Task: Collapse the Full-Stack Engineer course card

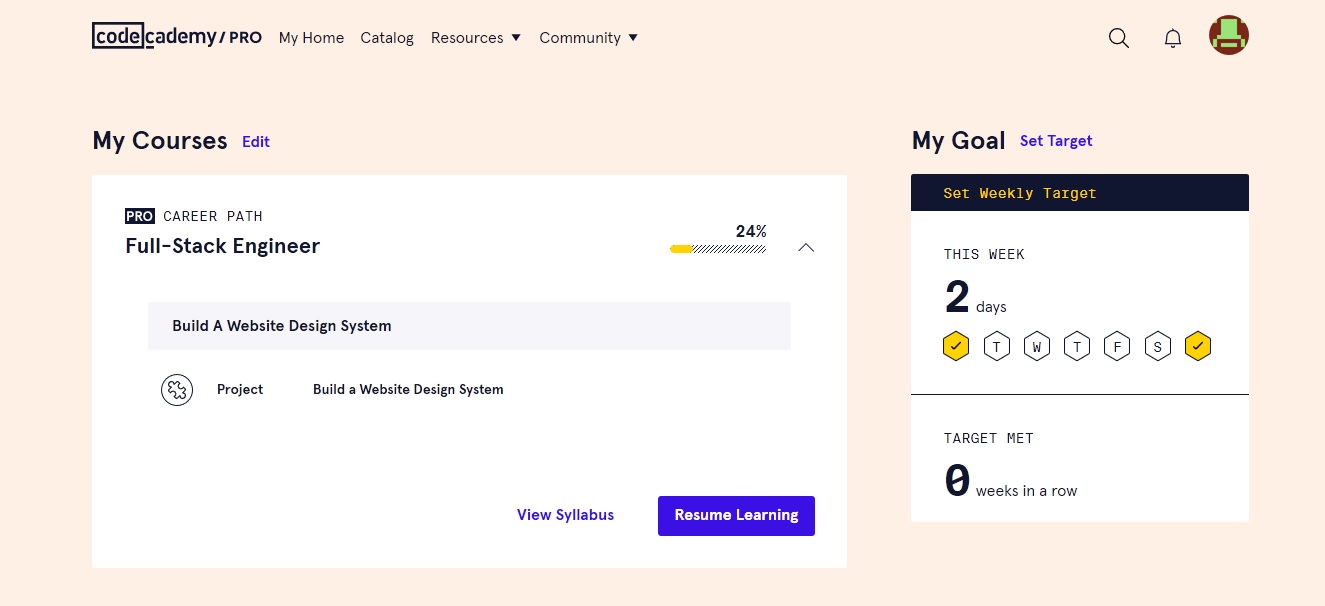Action: coord(806,247)
